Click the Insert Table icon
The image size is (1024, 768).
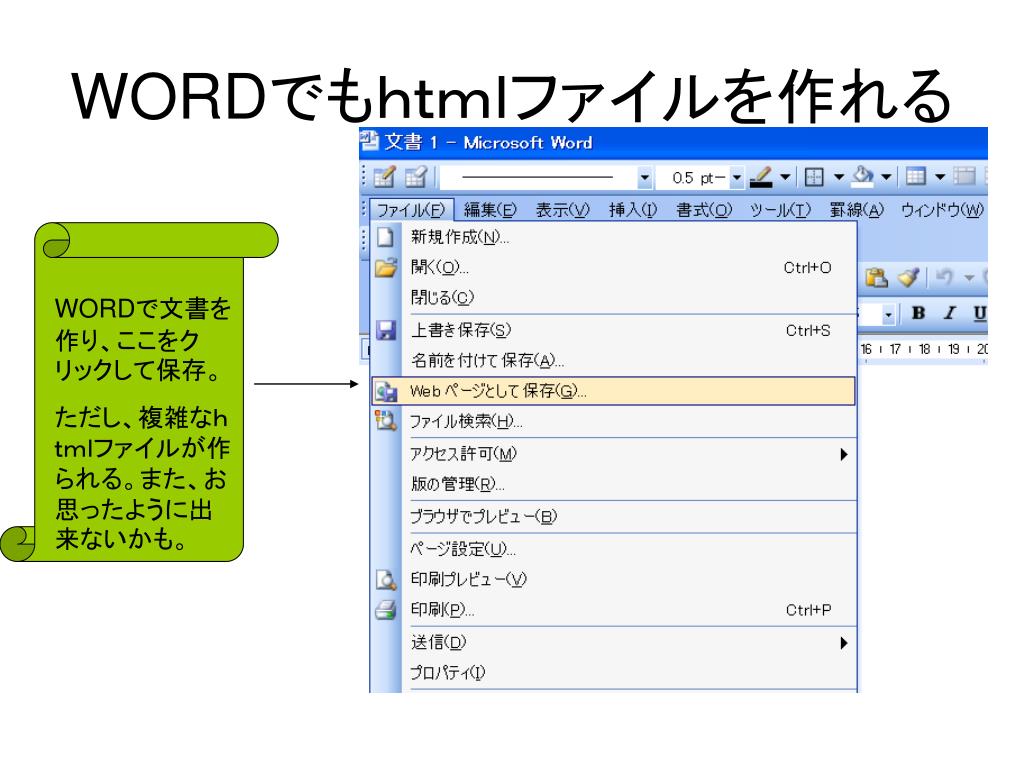pyautogui.click(x=916, y=176)
